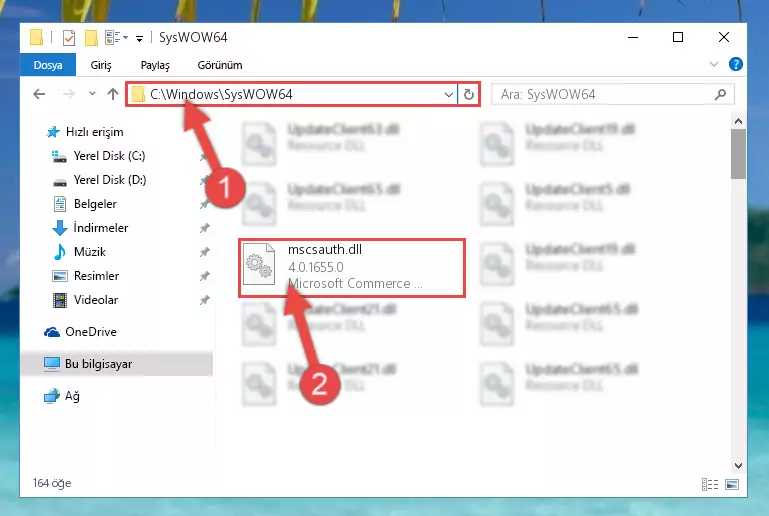This screenshot has height=516, width=769.
Task: Click the search magnifier icon
Action: [x=720, y=94]
